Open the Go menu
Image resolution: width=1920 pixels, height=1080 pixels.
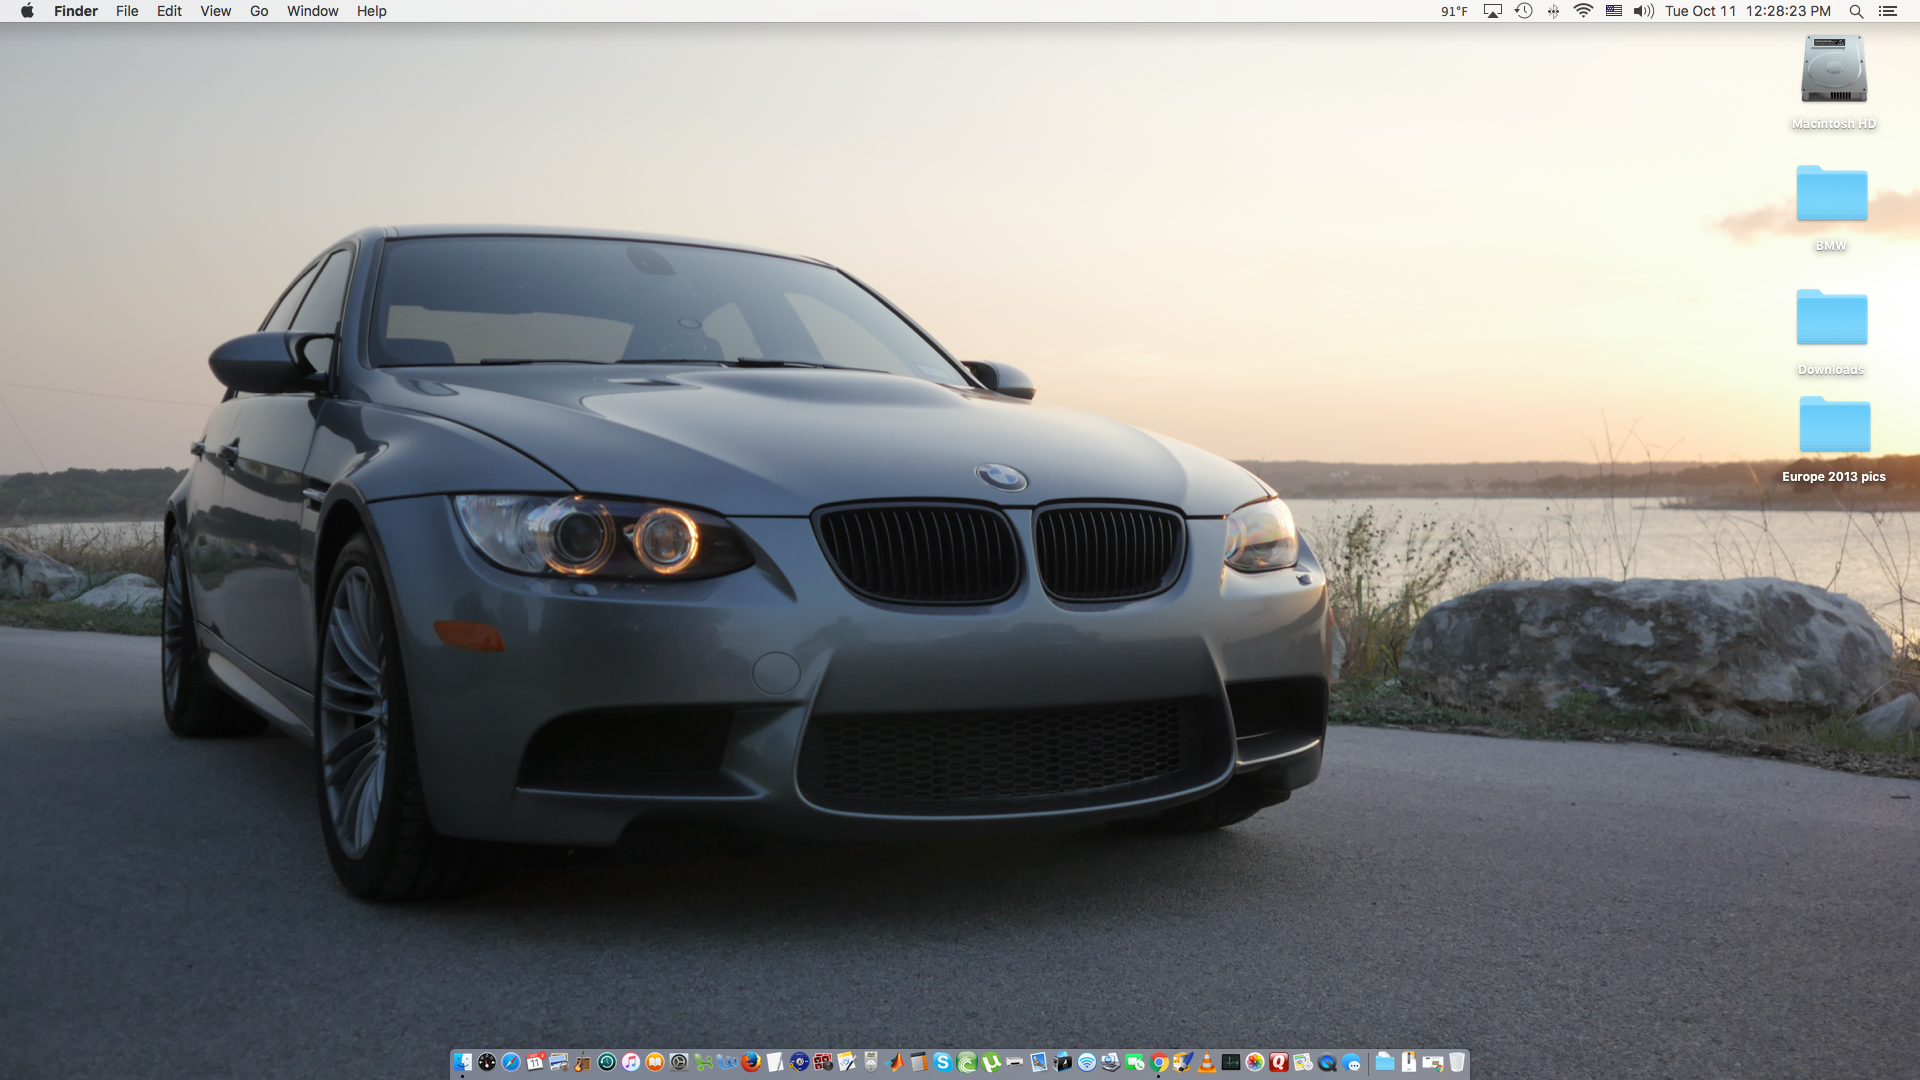259,11
